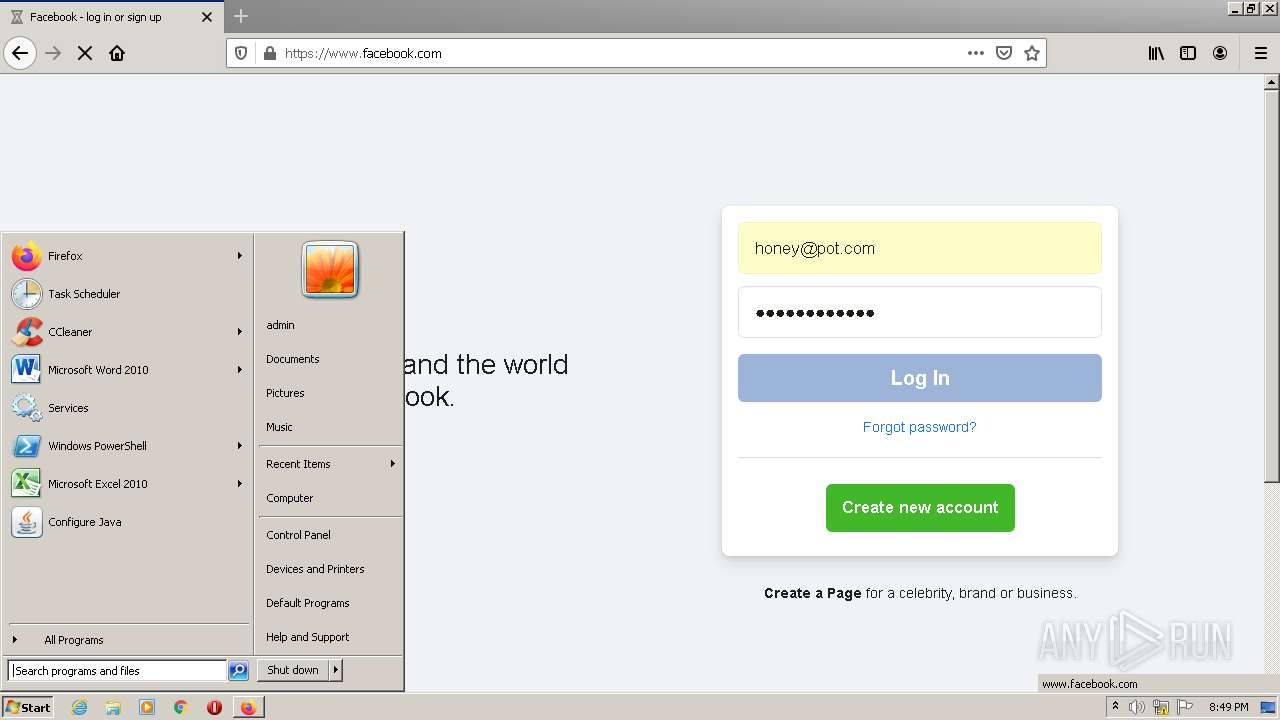1280x720 pixels.
Task: Click the Log In button
Action: coord(919,378)
